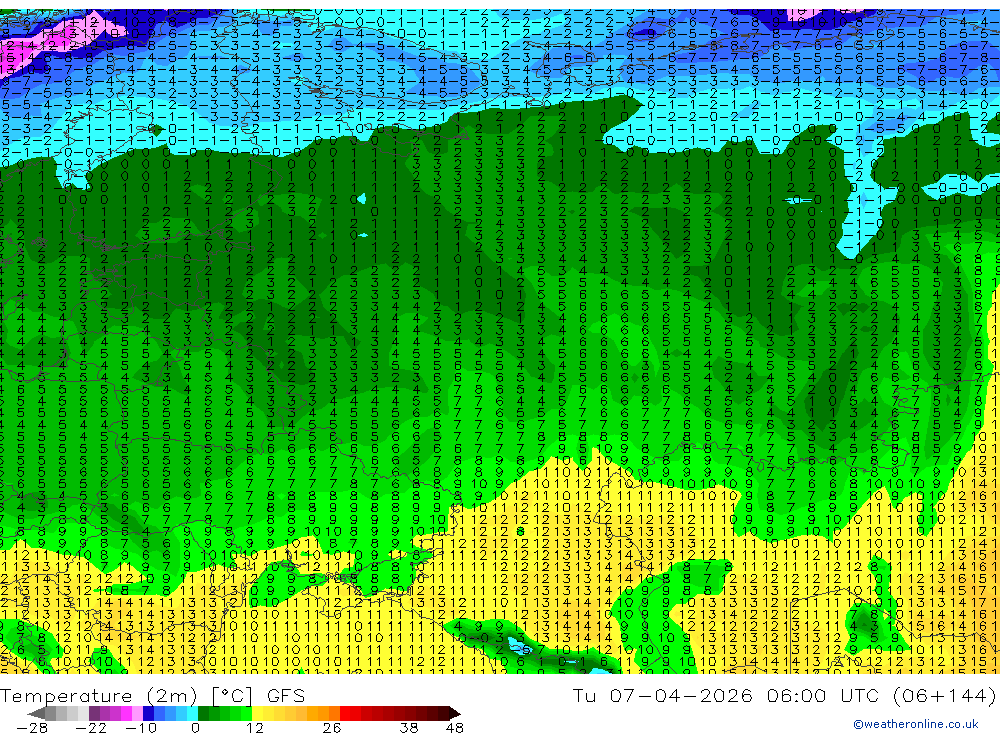Click the -22 legend label
This screenshot has height=733, width=1000.
click(x=91, y=728)
